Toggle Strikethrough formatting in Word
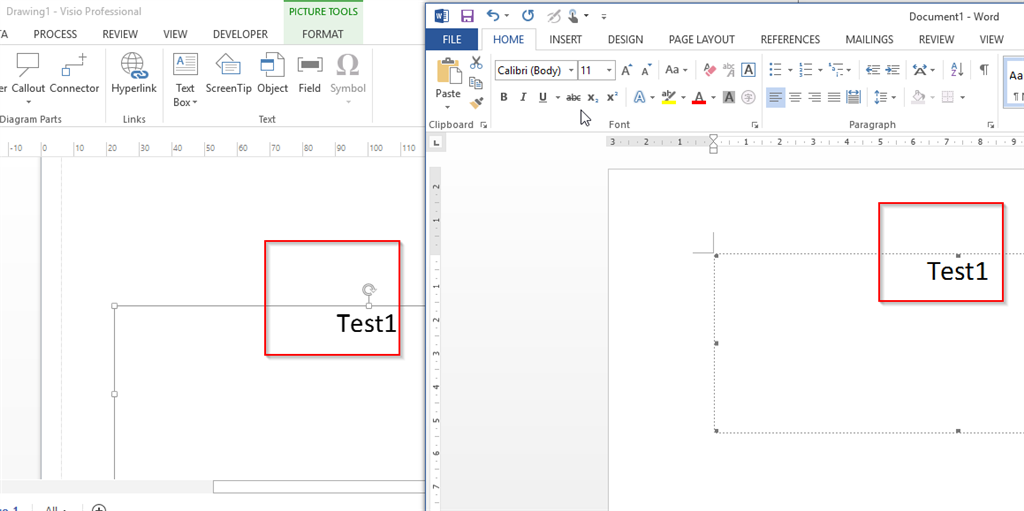1024x511 pixels. coord(573,97)
